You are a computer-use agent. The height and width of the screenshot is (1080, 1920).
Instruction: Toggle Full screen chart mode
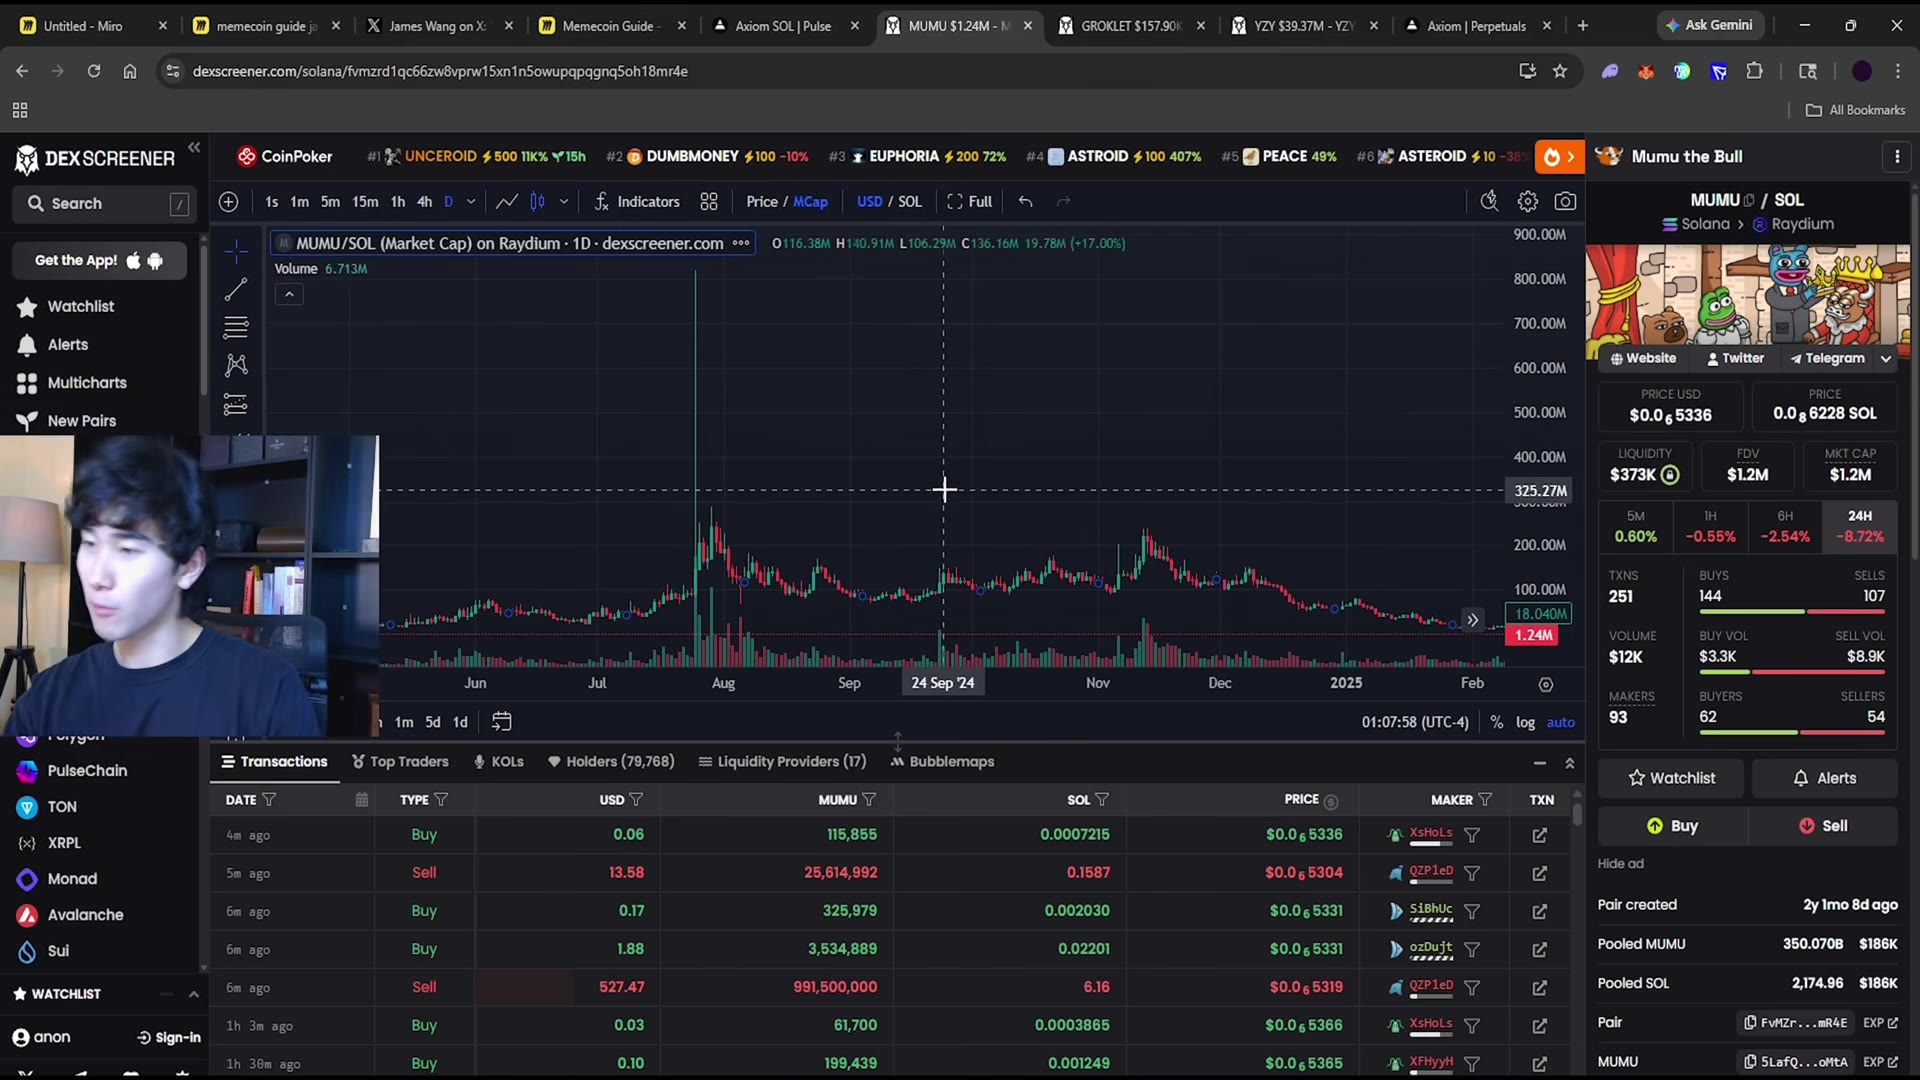(x=969, y=202)
